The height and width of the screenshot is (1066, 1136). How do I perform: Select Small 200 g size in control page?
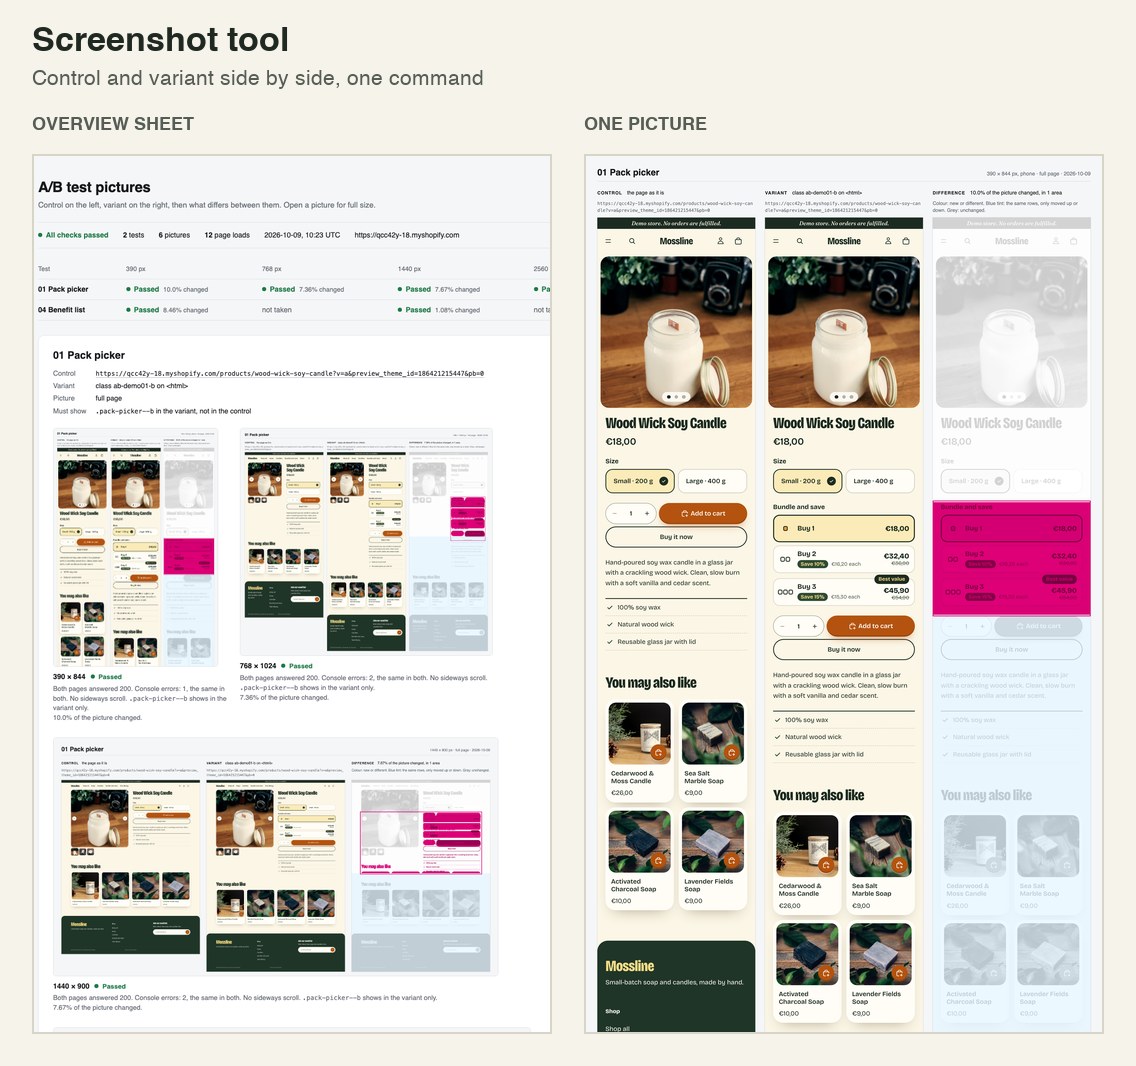640,480
